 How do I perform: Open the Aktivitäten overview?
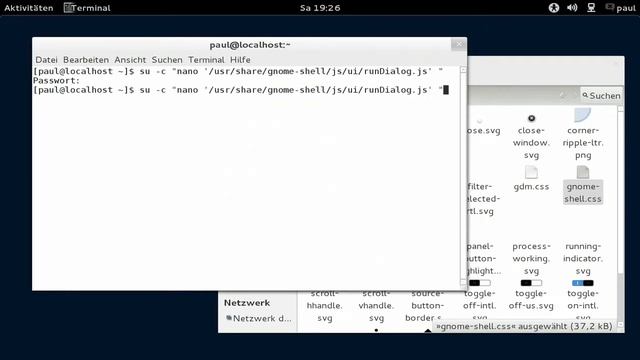tap(29, 8)
